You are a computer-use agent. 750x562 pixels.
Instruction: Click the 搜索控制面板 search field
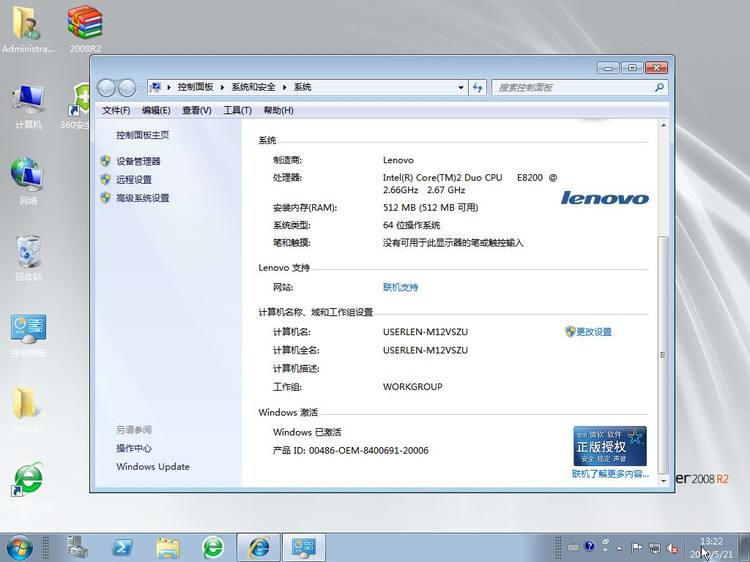pos(574,88)
